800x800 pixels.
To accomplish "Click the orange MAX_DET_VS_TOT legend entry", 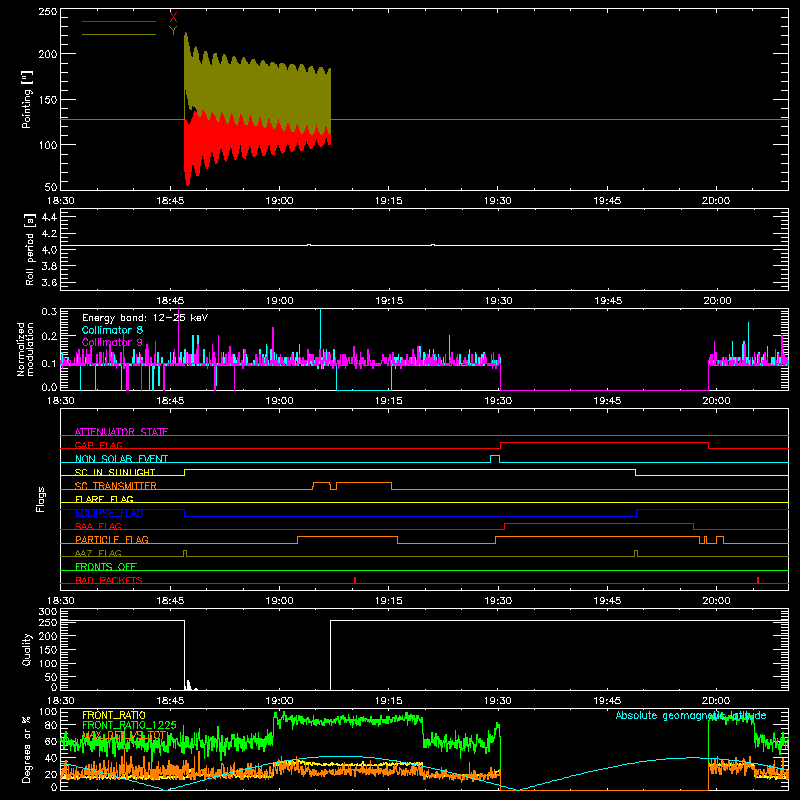I will pyautogui.click(x=124, y=735).
